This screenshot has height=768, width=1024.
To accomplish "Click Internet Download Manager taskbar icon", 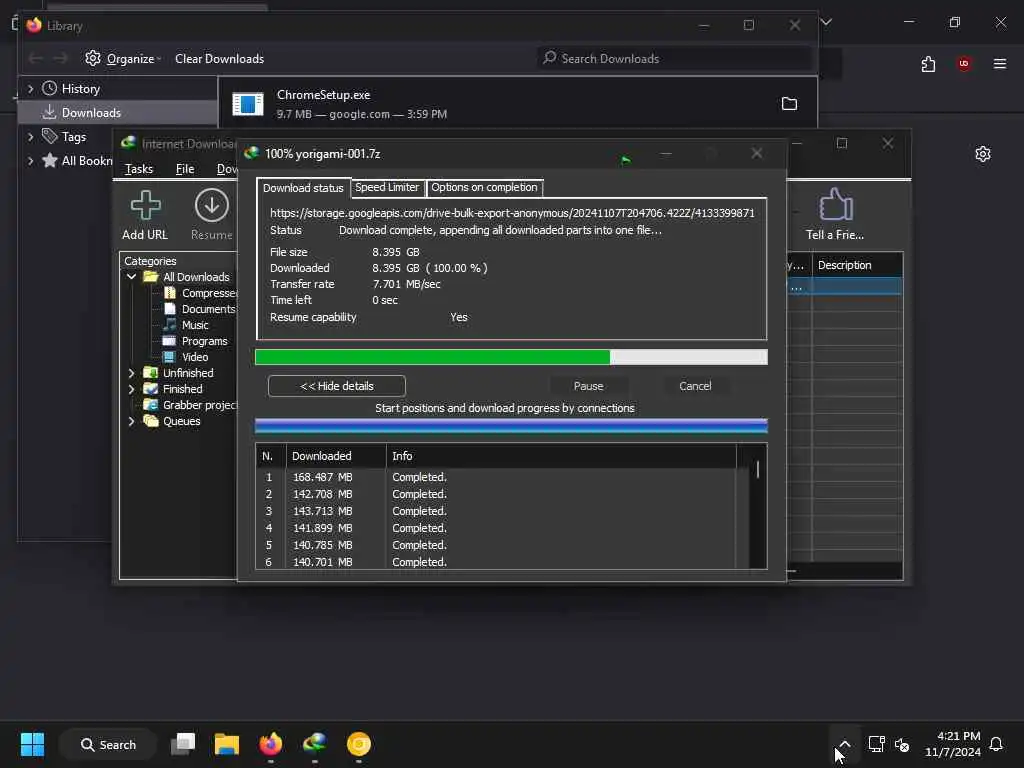I will point(315,744).
